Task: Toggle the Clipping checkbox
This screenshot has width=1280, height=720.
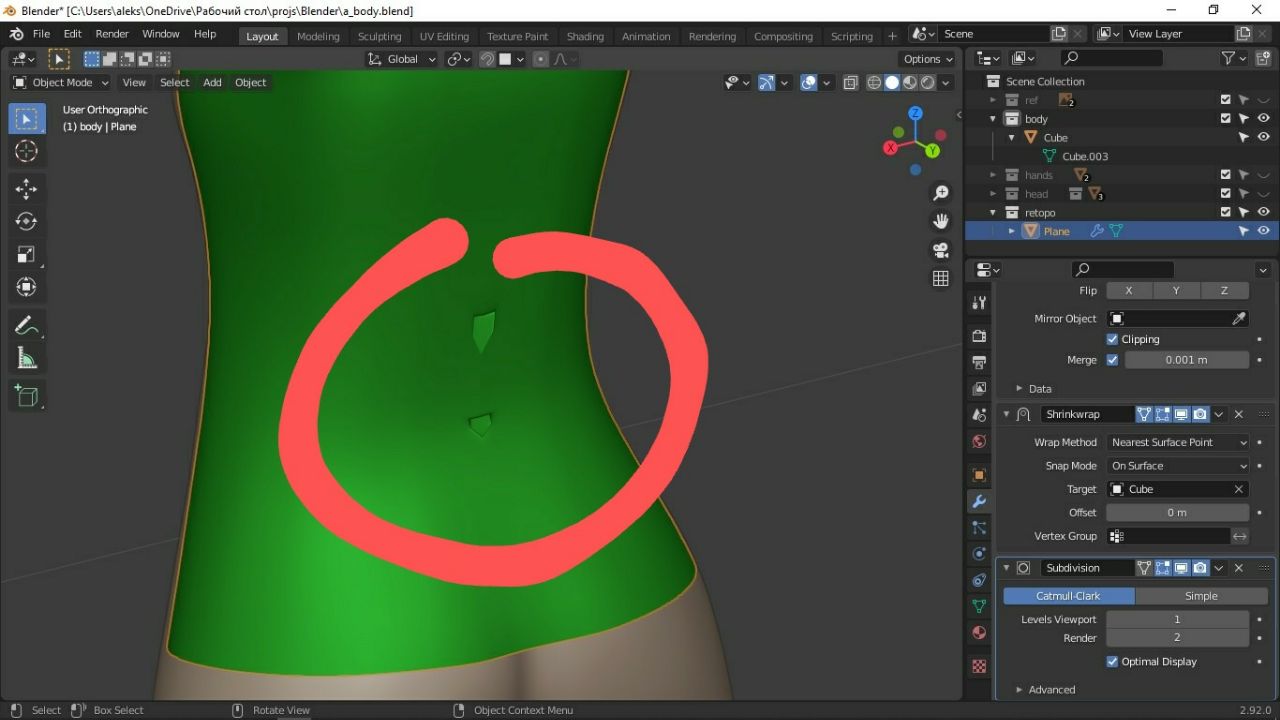Action: 1112,339
